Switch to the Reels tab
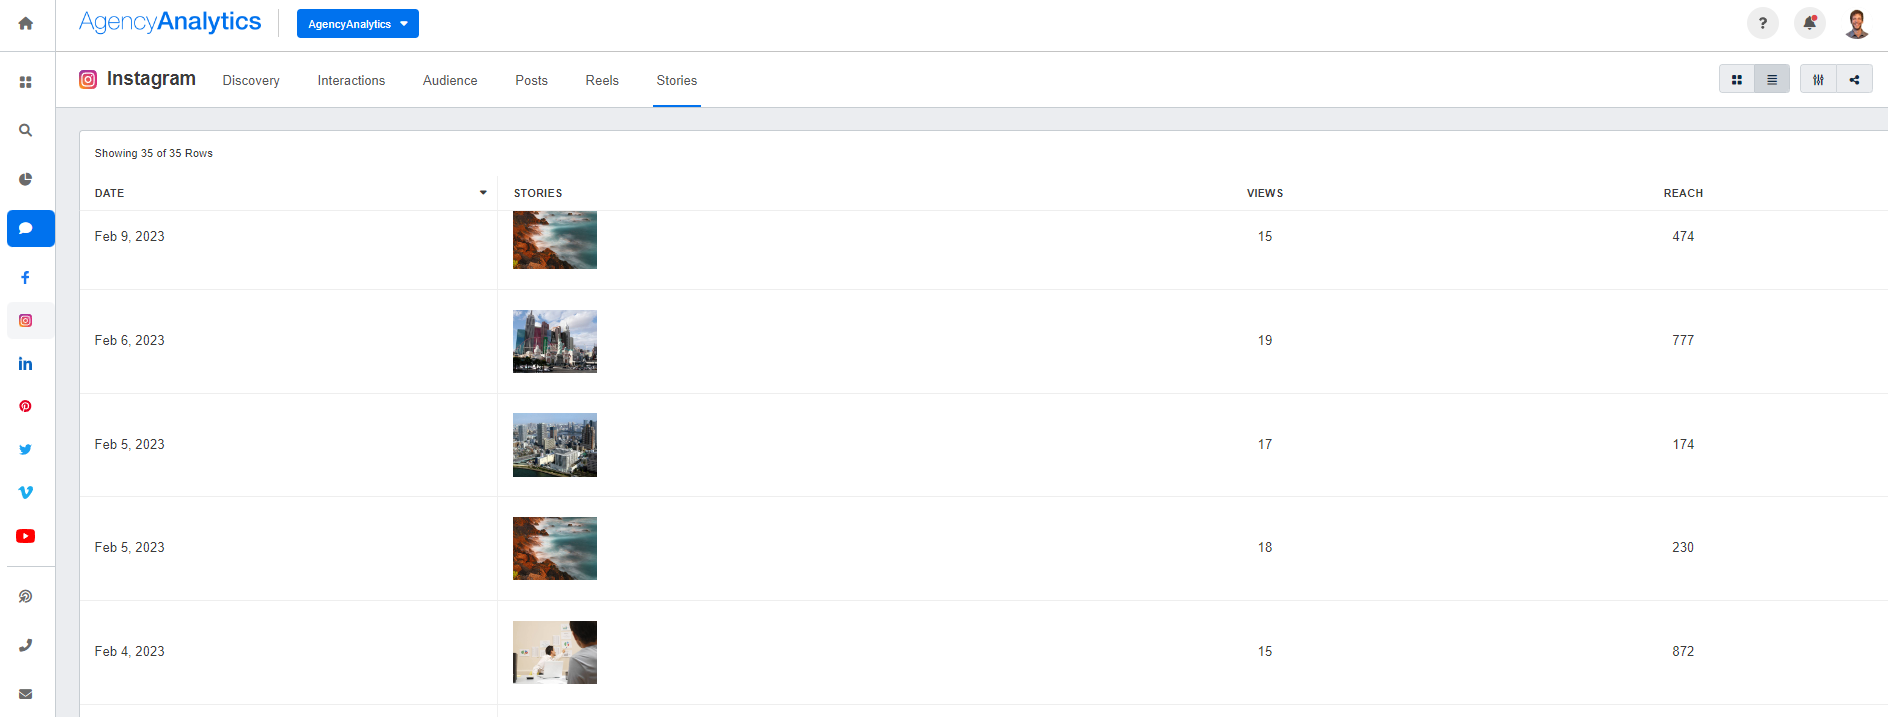This screenshot has width=1888, height=717. 602,81
